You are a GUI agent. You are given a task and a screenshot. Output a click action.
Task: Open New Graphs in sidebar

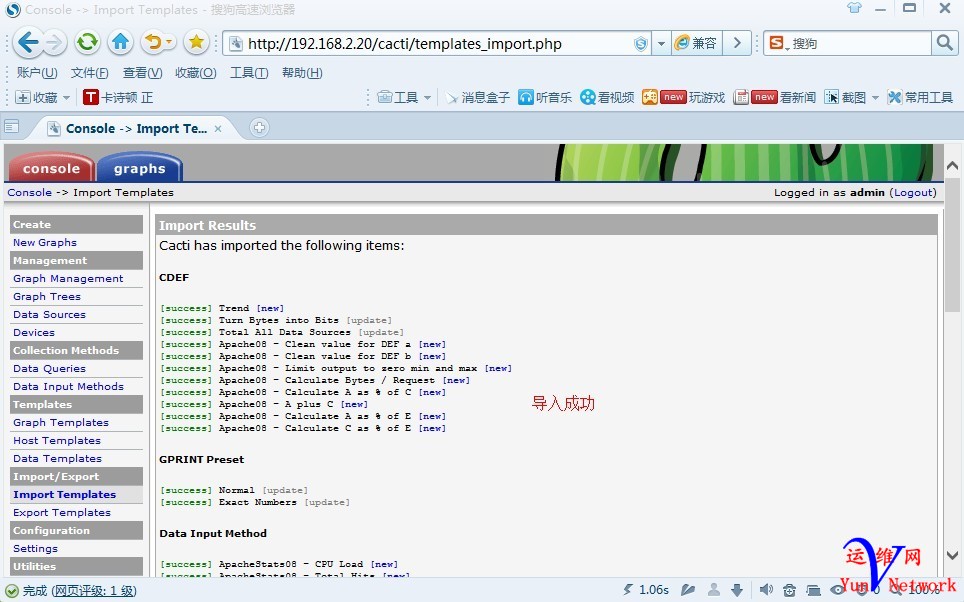click(45, 242)
